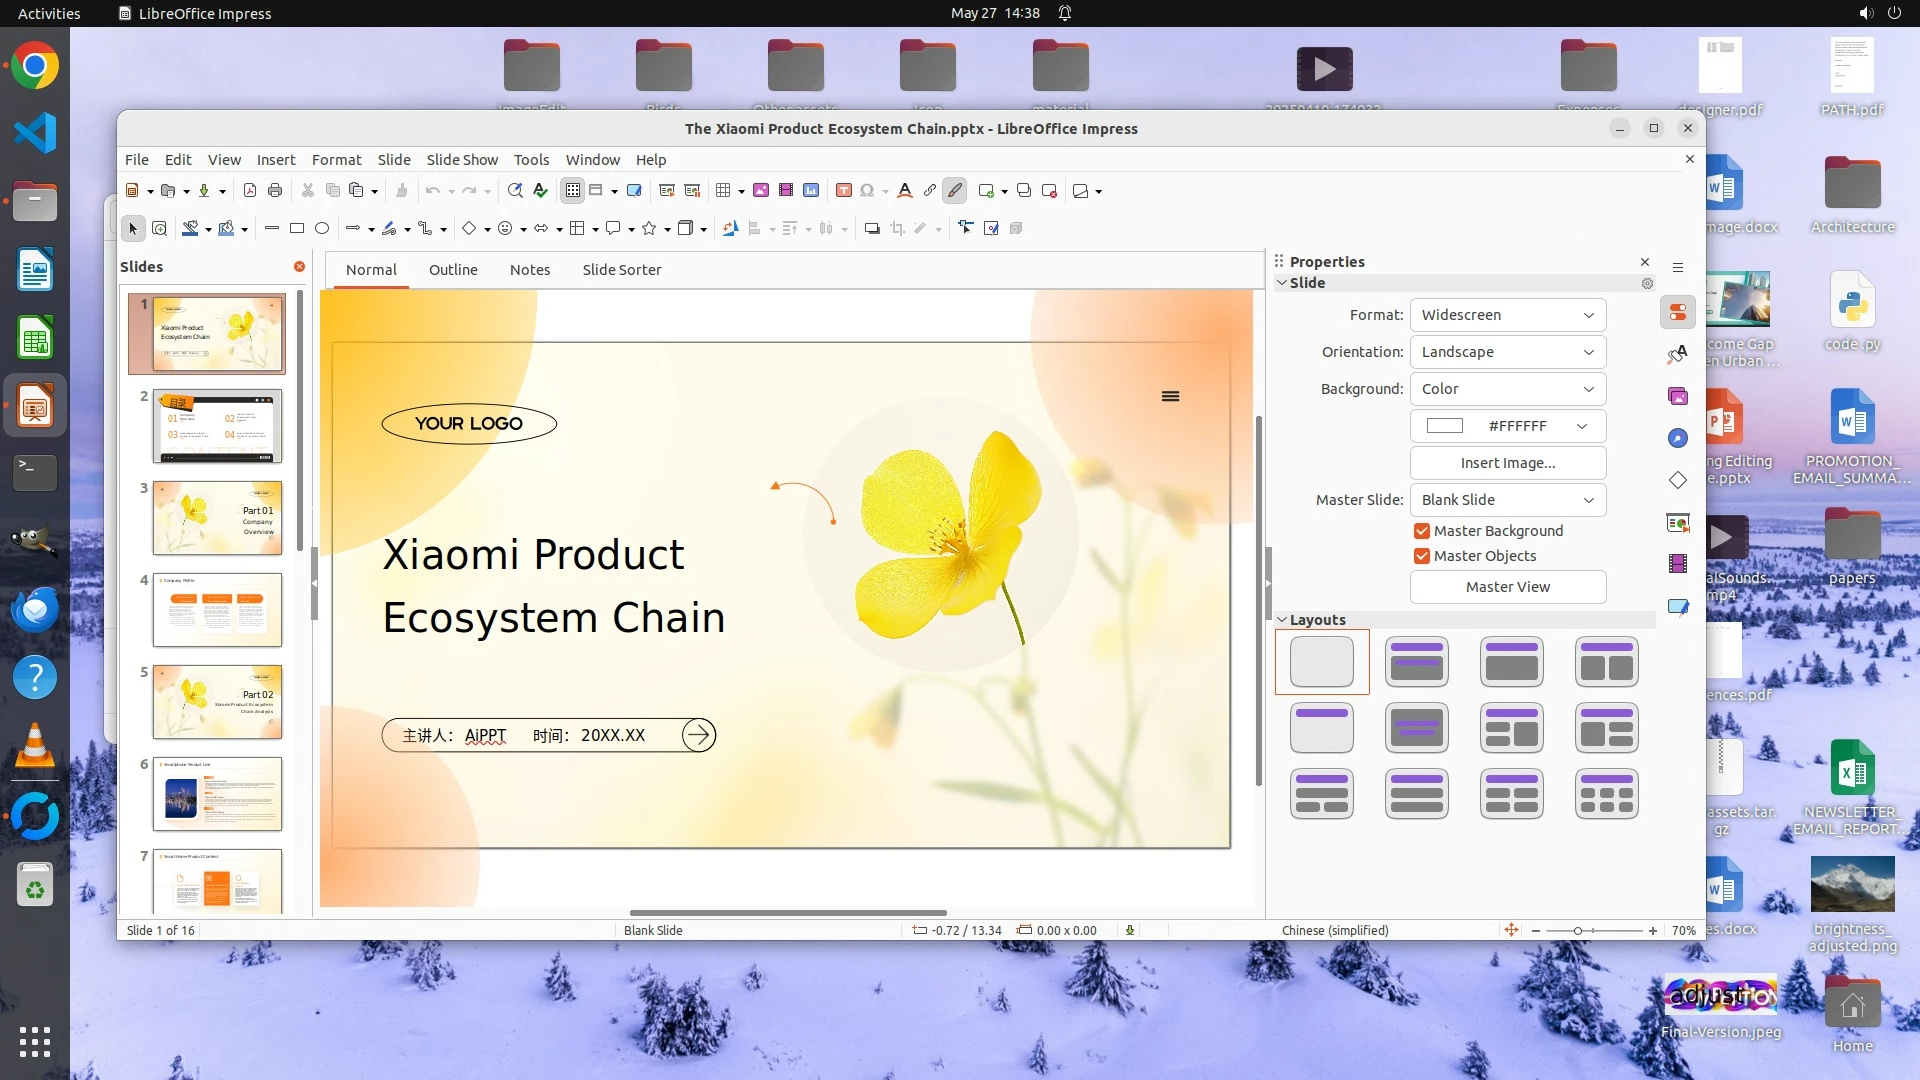
Task: Select the Rectangle drawing tool
Action: click(x=297, y=228)
